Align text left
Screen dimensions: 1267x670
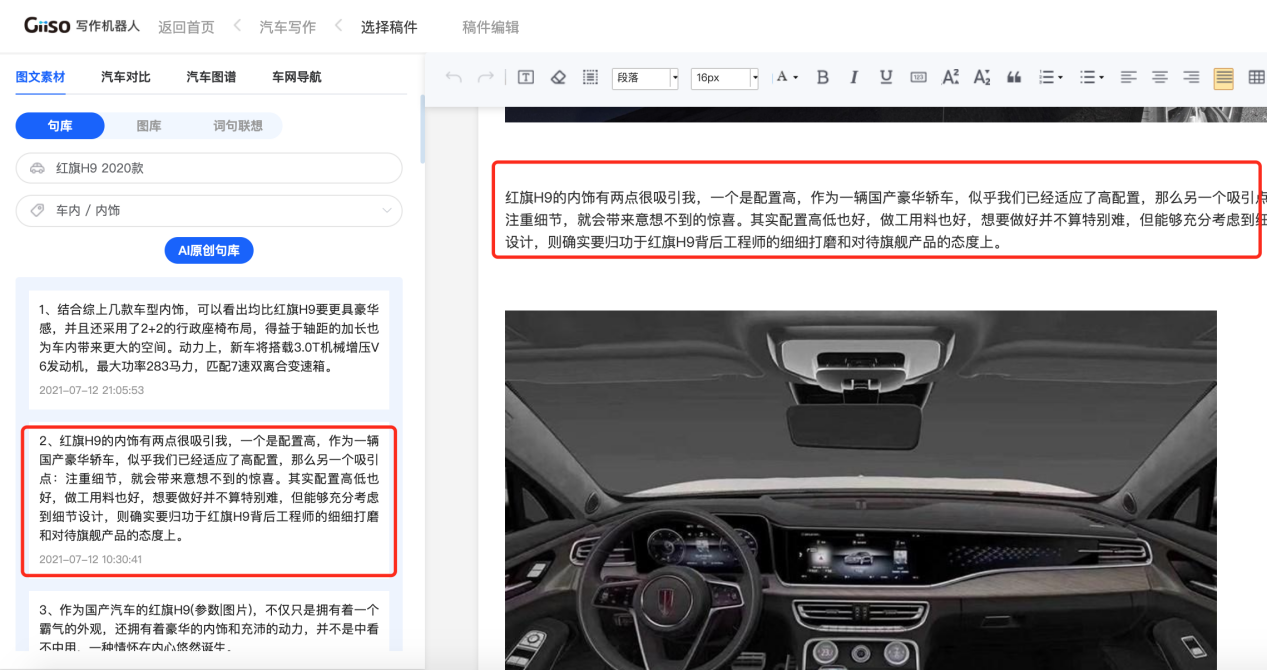1128,77
